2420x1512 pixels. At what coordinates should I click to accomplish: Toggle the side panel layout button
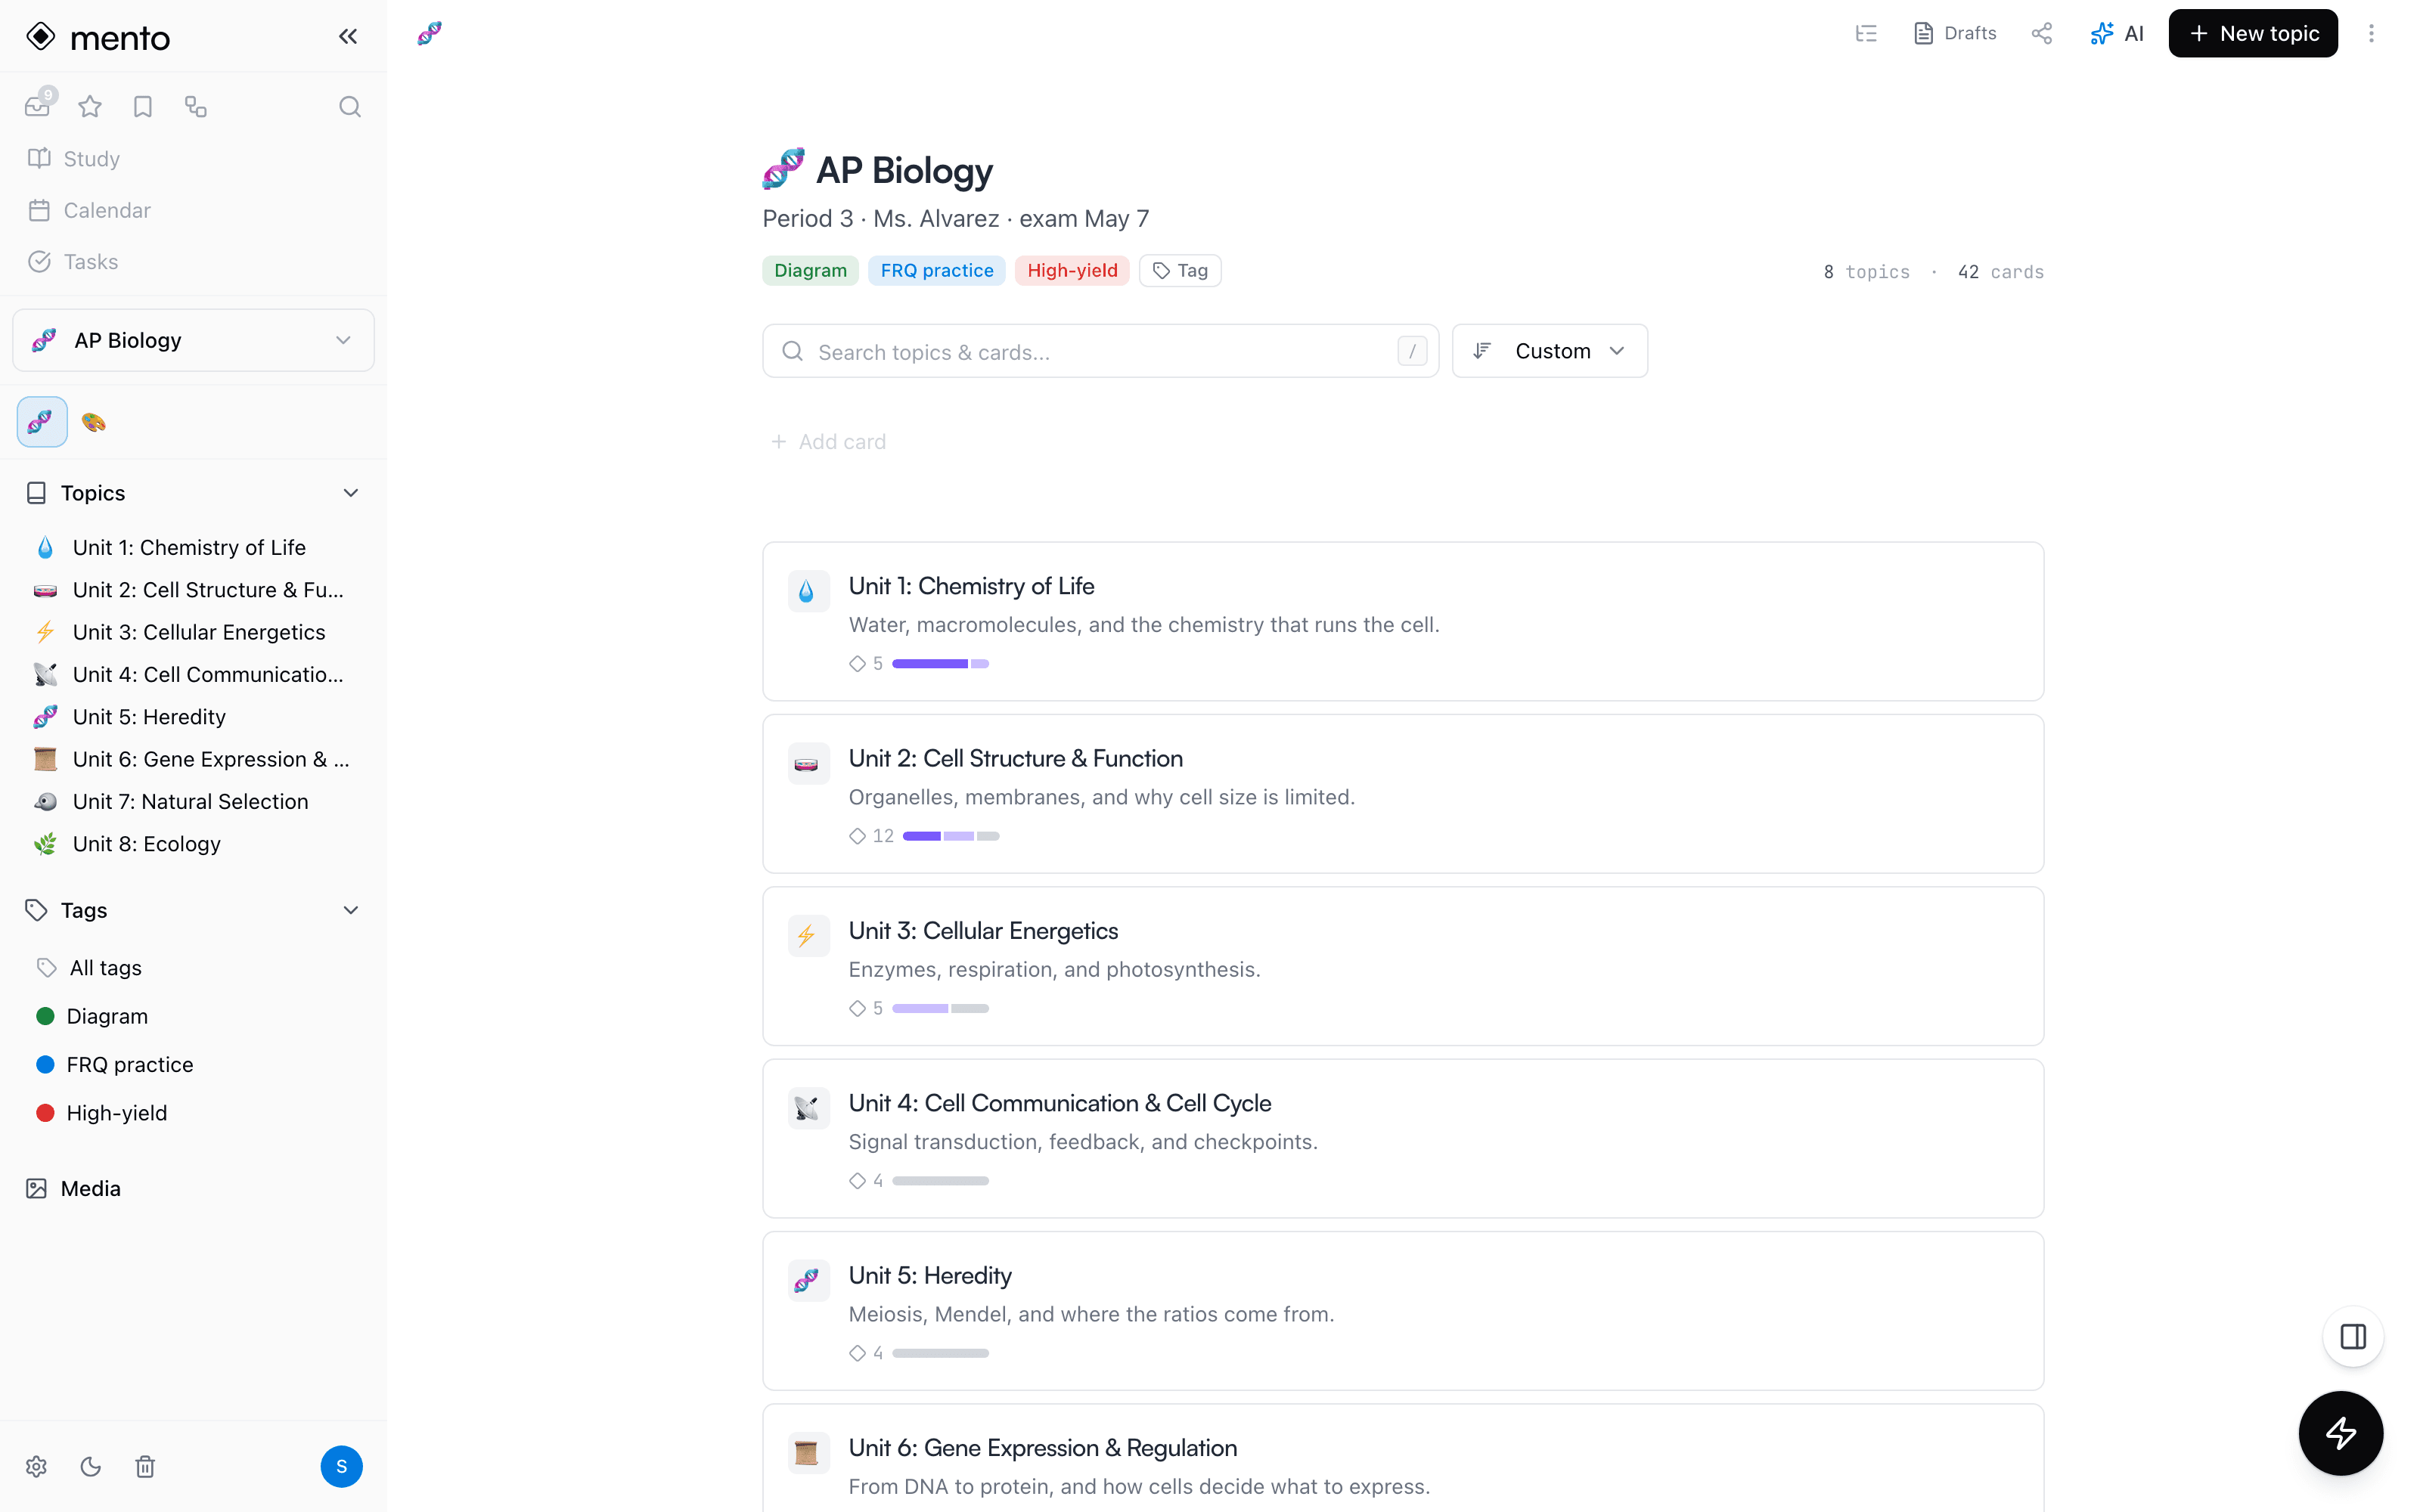[2353, 1336]
